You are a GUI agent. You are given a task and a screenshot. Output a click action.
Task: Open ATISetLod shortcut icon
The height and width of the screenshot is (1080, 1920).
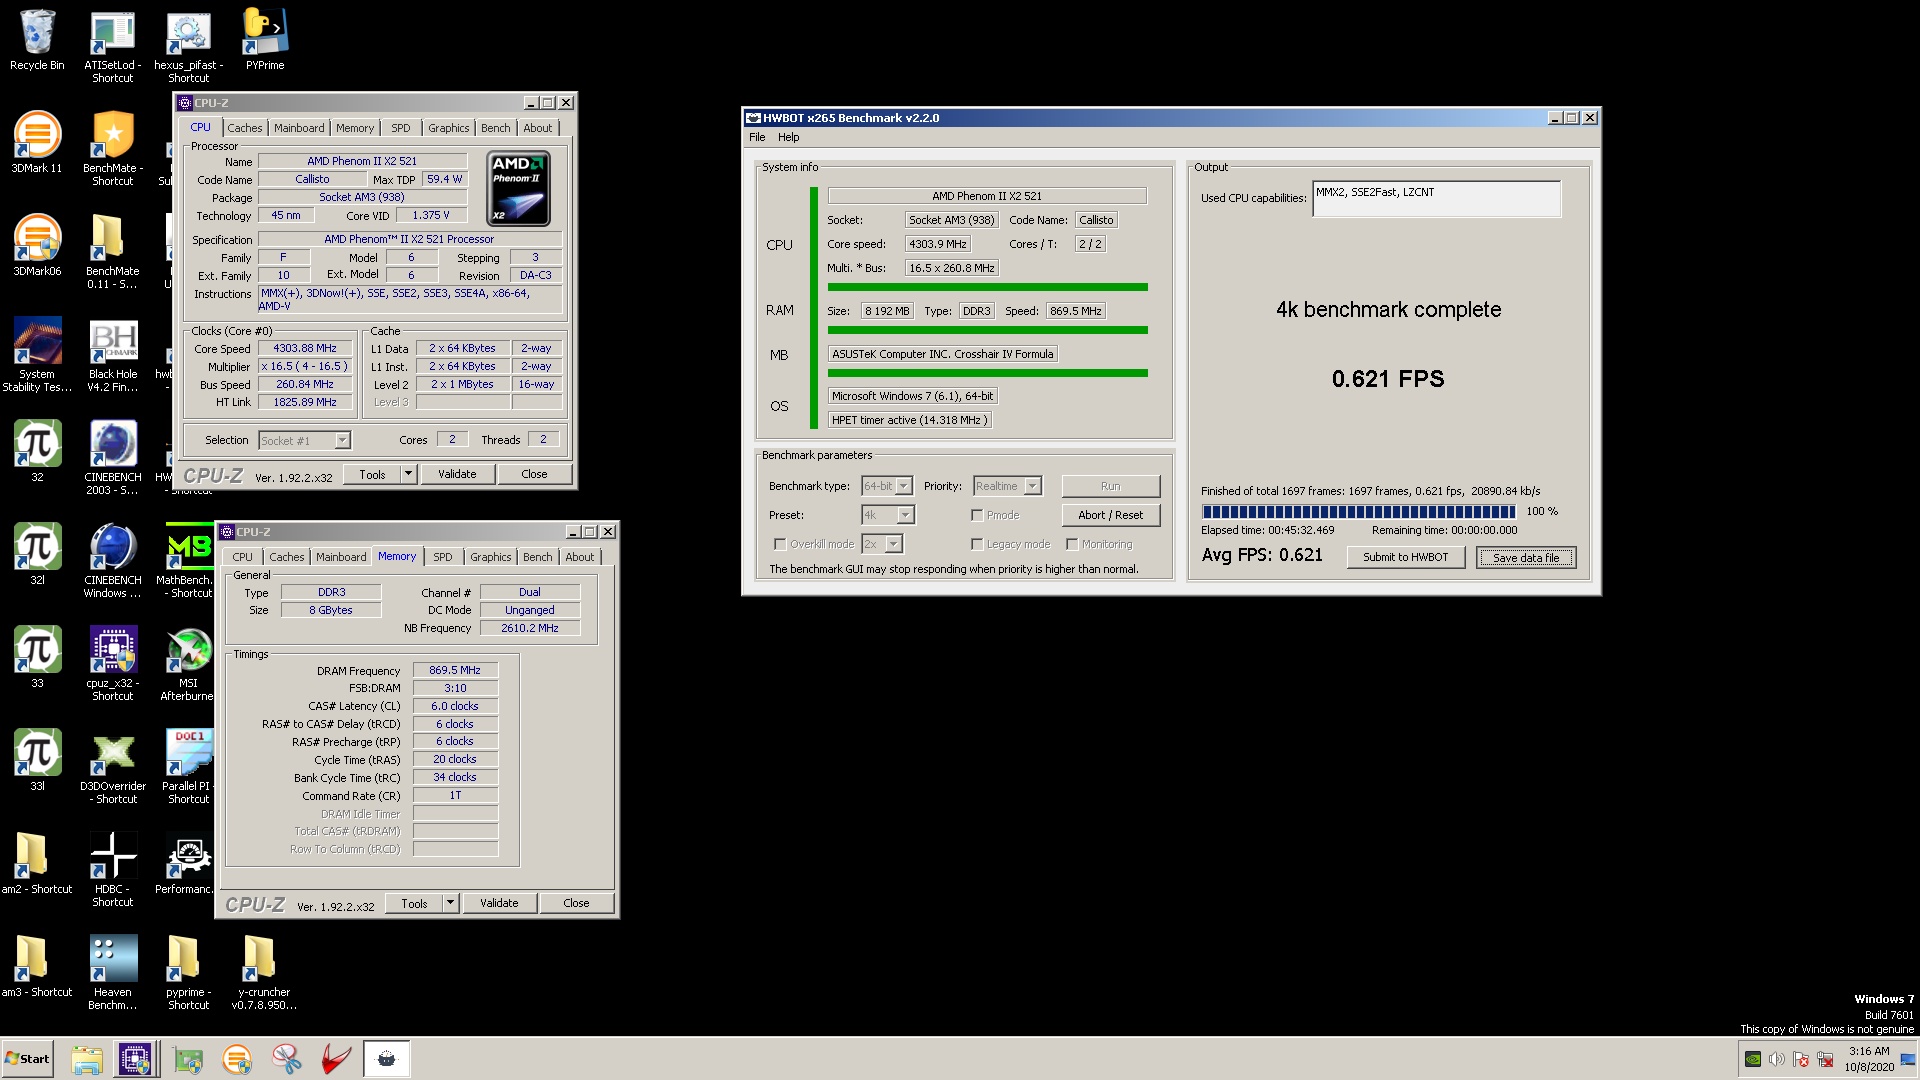112,46
